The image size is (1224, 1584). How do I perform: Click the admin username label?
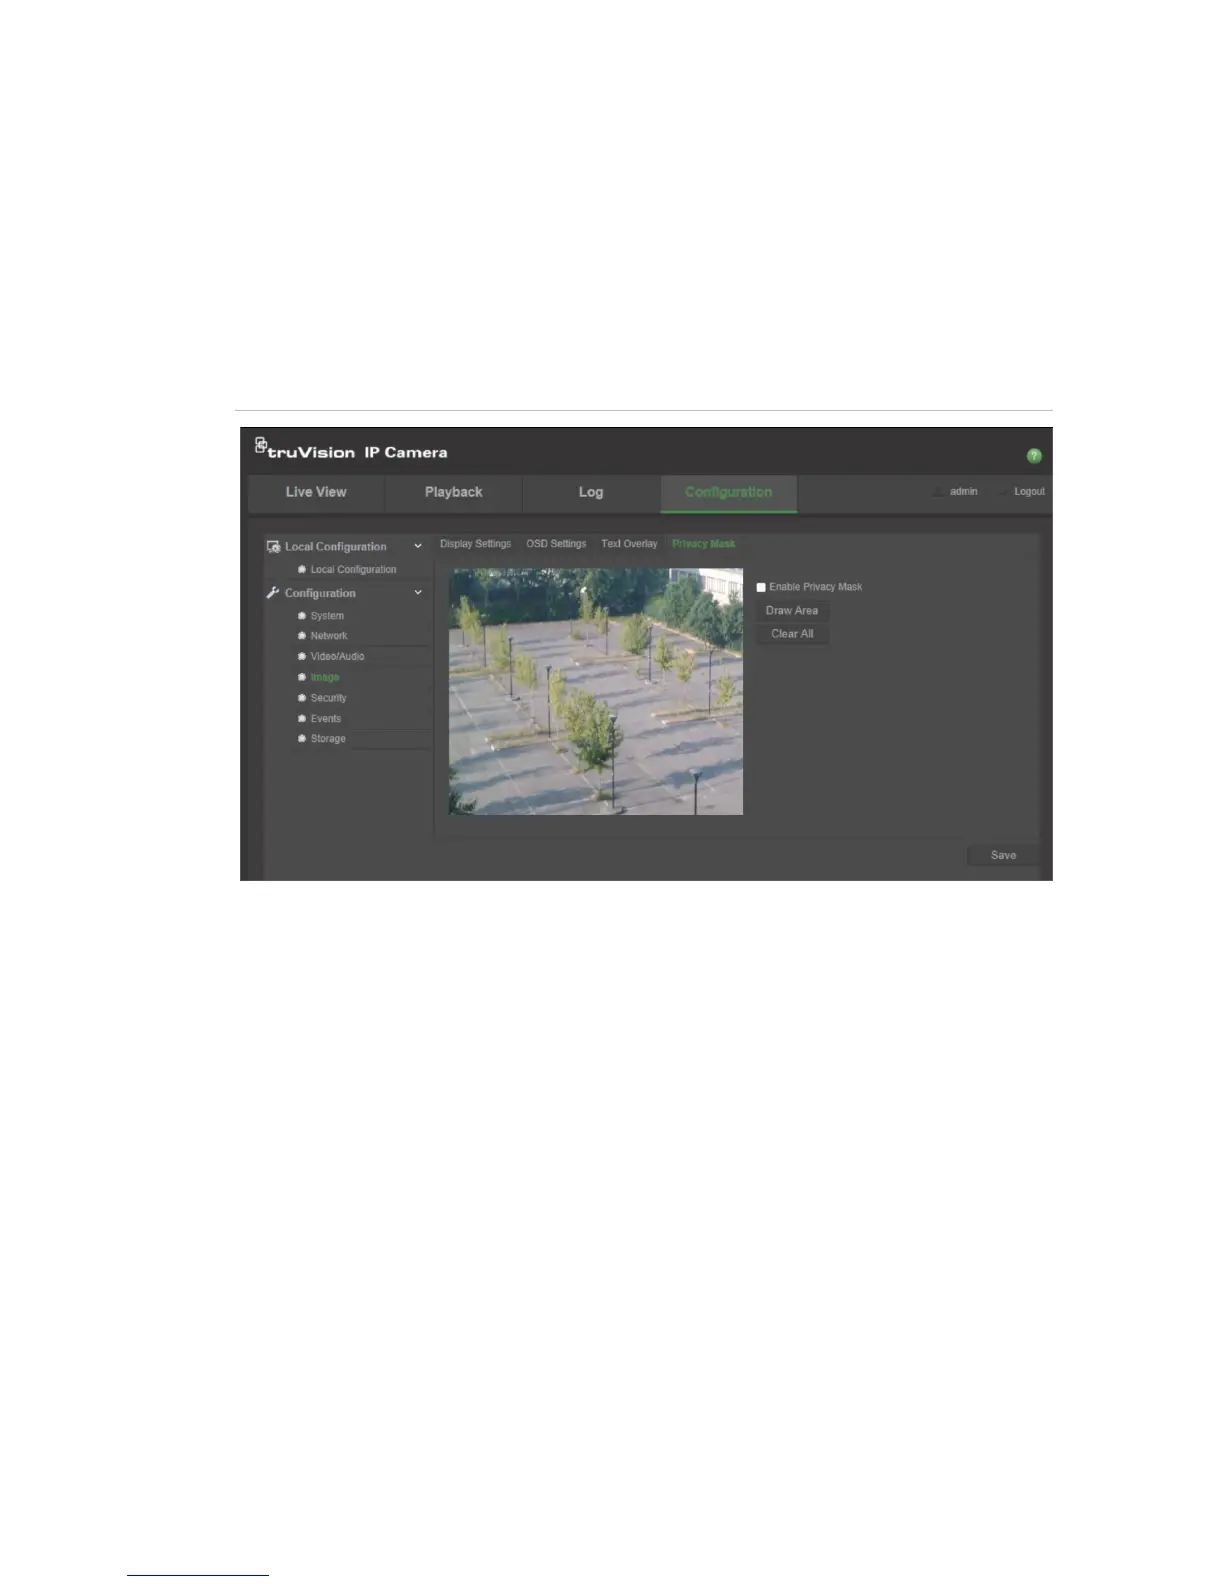964,492
